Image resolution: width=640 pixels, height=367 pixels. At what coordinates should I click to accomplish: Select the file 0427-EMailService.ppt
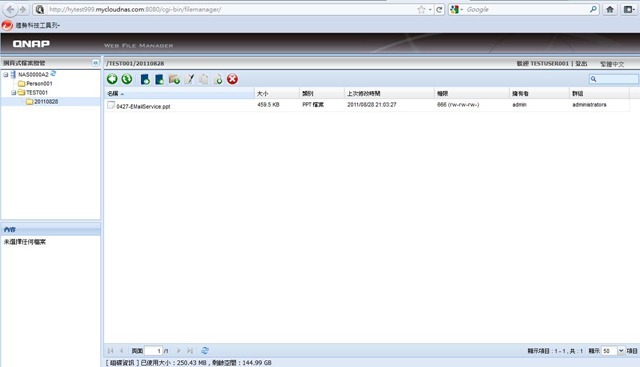tap(143, 107)
